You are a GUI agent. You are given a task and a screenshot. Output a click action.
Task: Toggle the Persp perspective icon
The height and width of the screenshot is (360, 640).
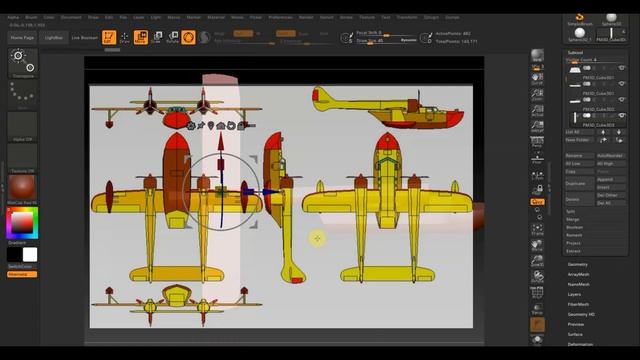537,142
